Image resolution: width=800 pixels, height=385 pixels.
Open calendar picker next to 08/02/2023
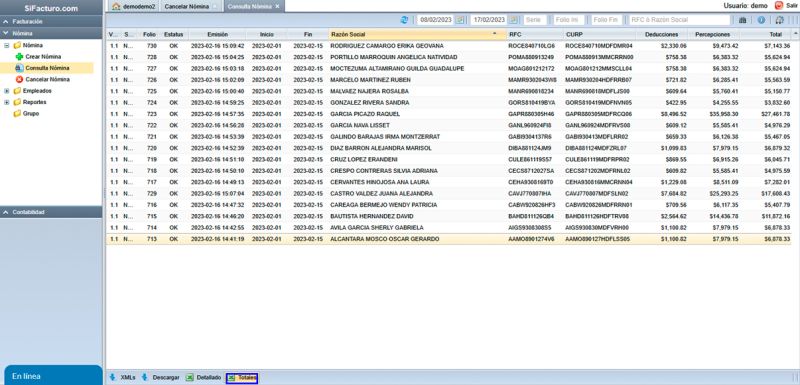pyautogui.click(x=460, y=20)
